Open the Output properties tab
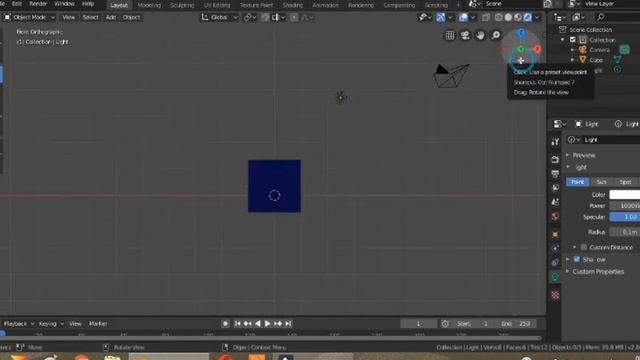Image resolution: width=640 pixels, height=360 pixels. click(555, 174)
